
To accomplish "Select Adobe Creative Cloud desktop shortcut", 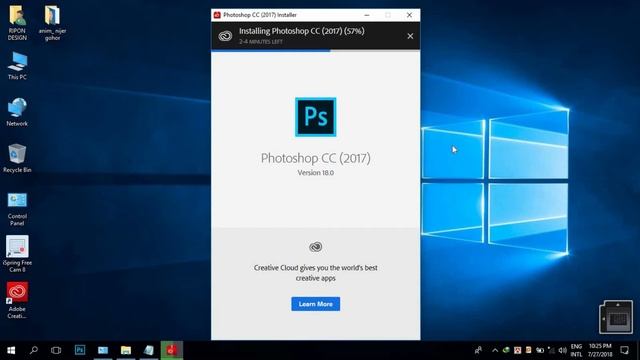I will (17, 300).
